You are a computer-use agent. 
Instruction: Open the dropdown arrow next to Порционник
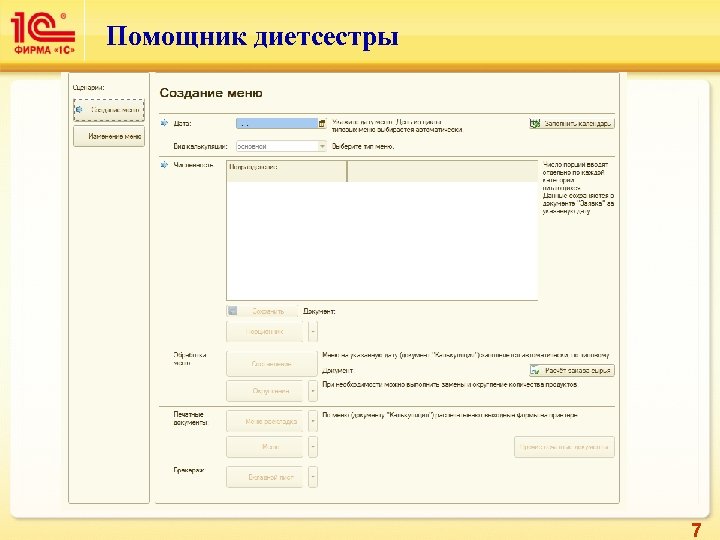click(313, 332)
